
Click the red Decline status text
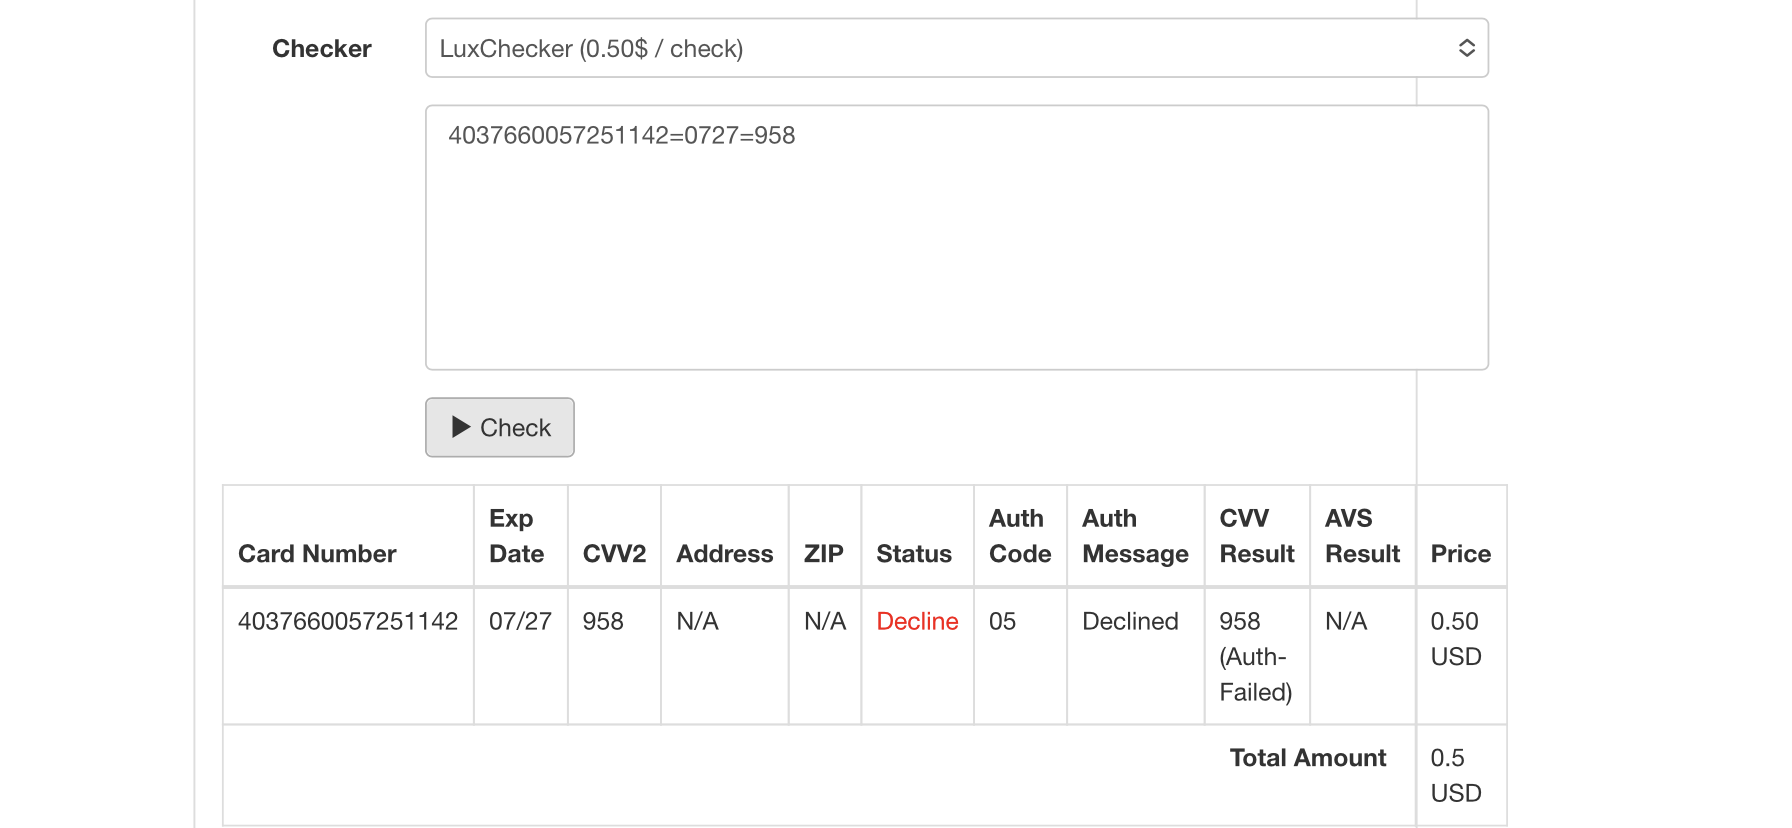pos(917,621)
